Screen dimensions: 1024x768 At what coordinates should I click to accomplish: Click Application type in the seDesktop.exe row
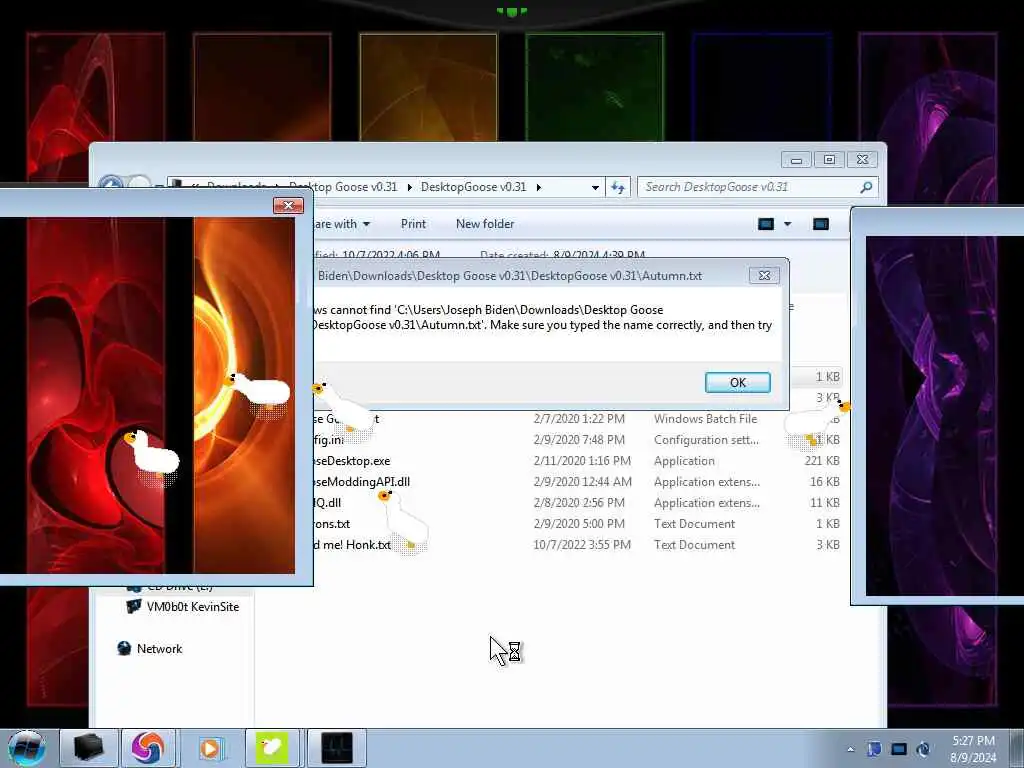pyautogui.click(x=684, y=461)
